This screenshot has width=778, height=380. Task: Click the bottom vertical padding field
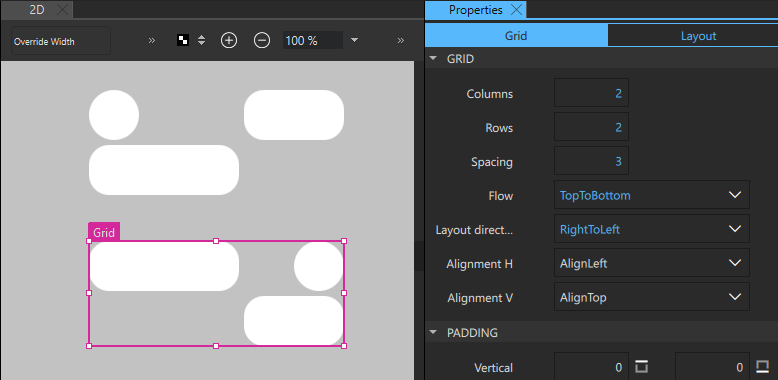pos(713,367)
